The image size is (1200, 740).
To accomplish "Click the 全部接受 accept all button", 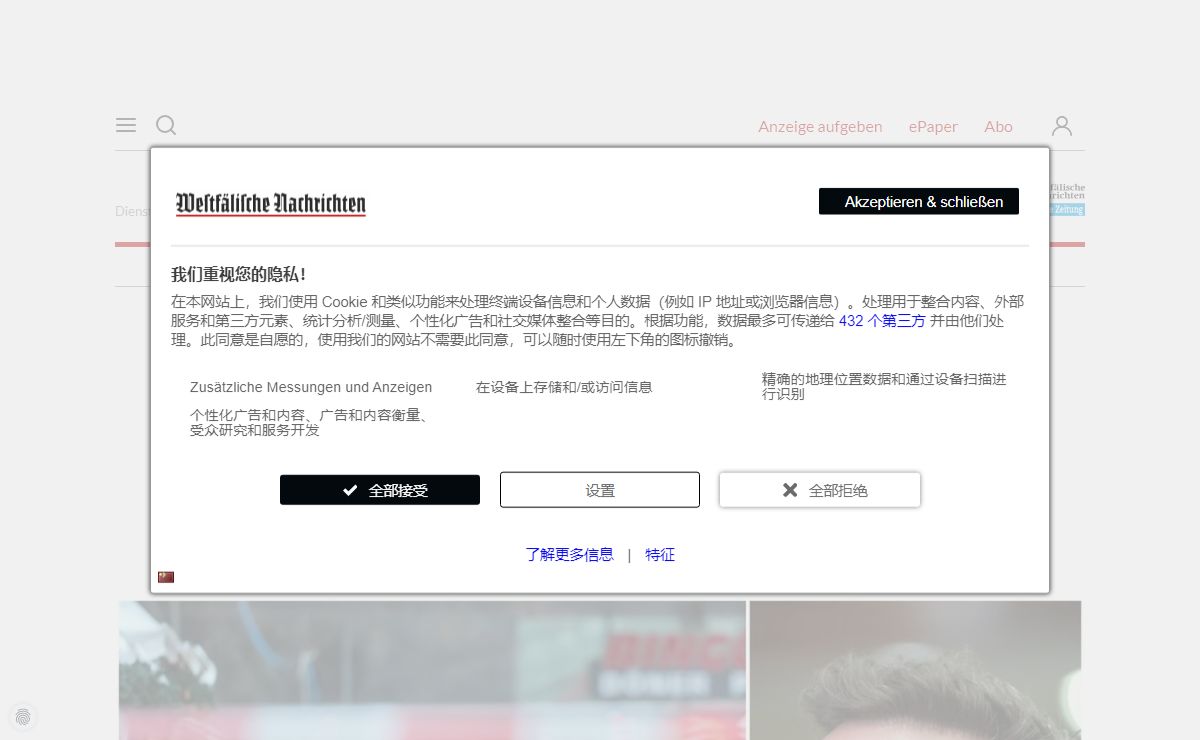I will pyautogui.click(x=380, y=490).
